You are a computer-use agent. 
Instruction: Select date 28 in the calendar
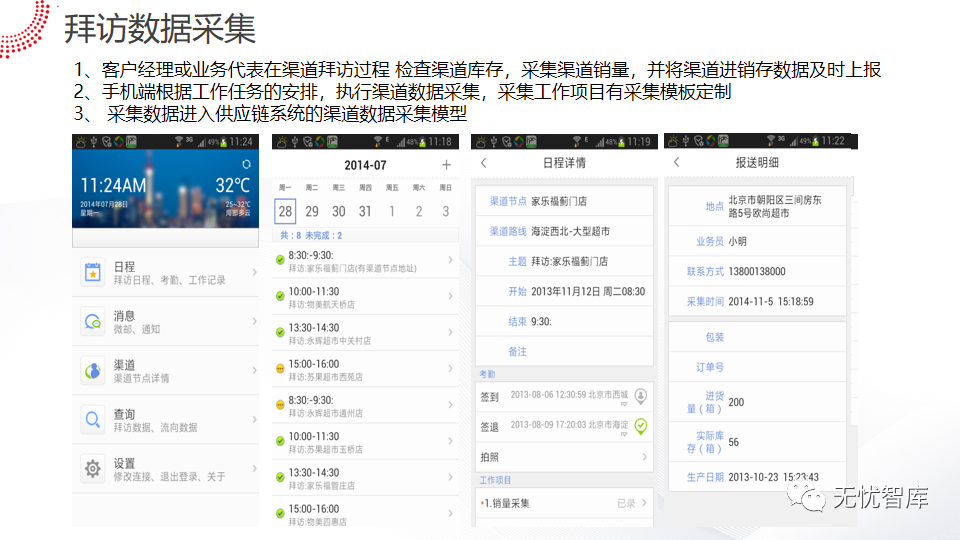pyautogui.click(x=285, y=211)
